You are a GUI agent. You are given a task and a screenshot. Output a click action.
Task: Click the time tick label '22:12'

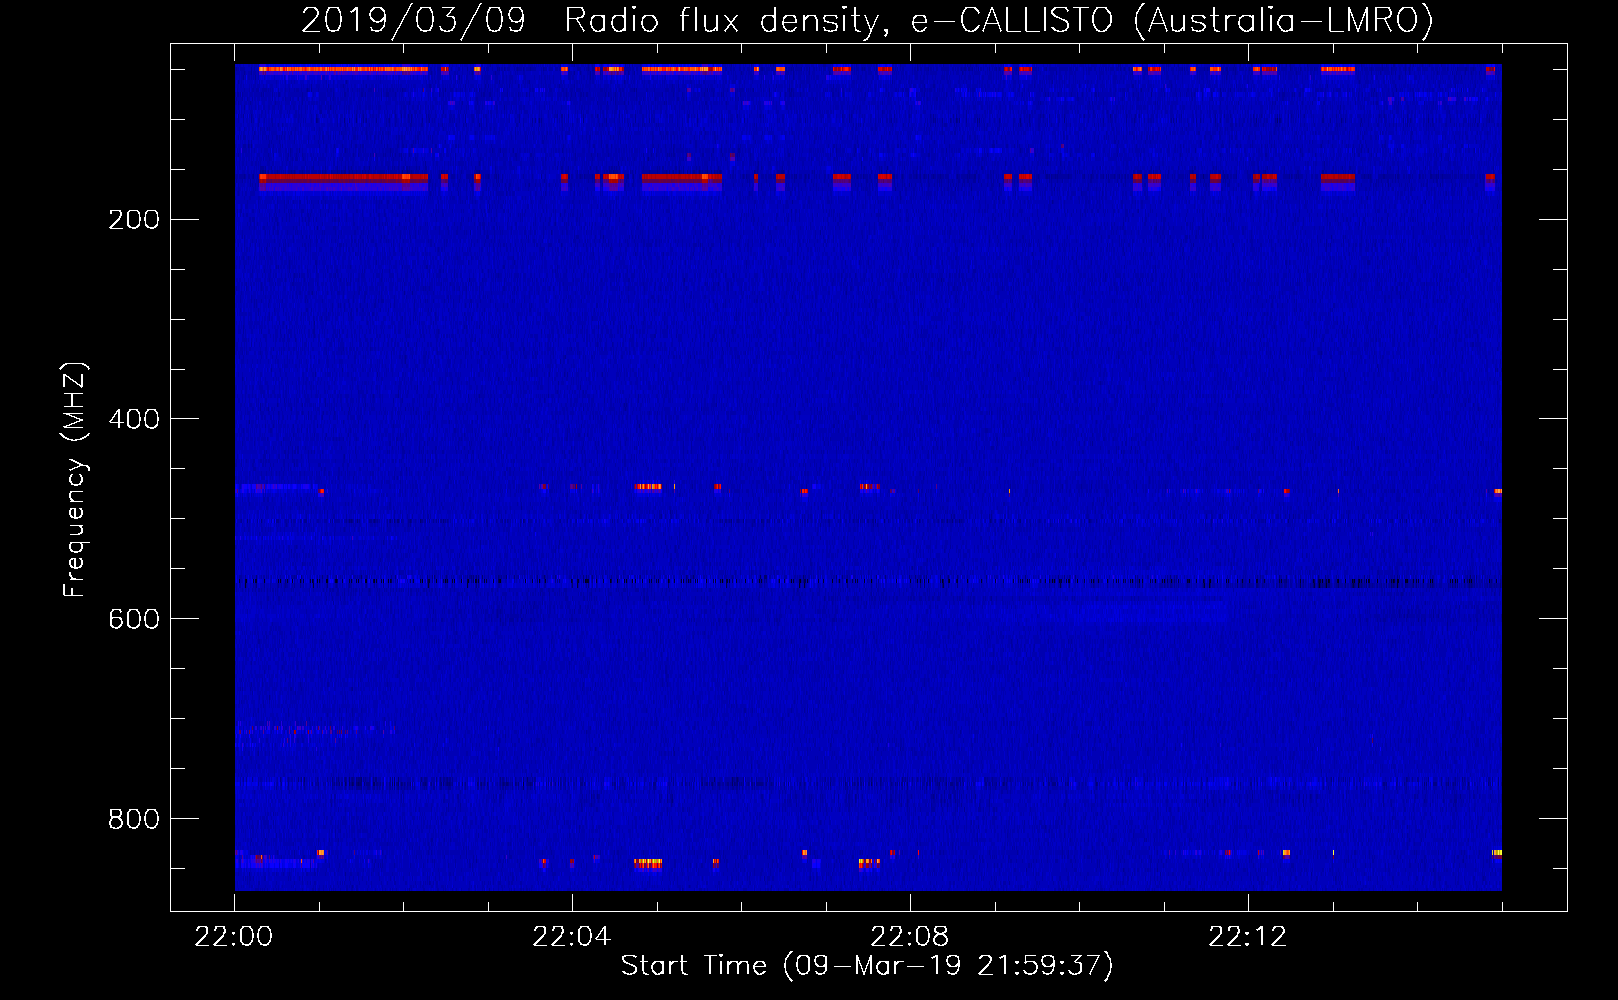coord(1248,937)
